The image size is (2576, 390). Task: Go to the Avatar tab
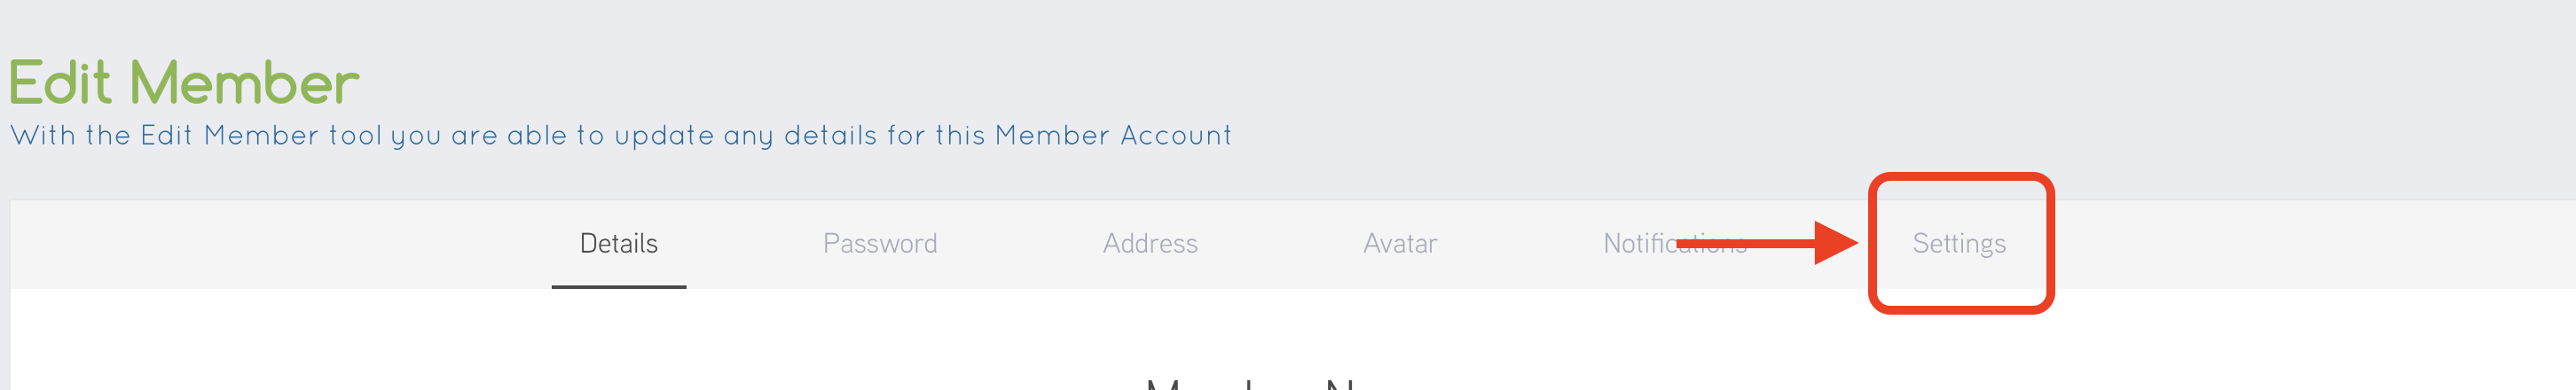point(1399,244)
